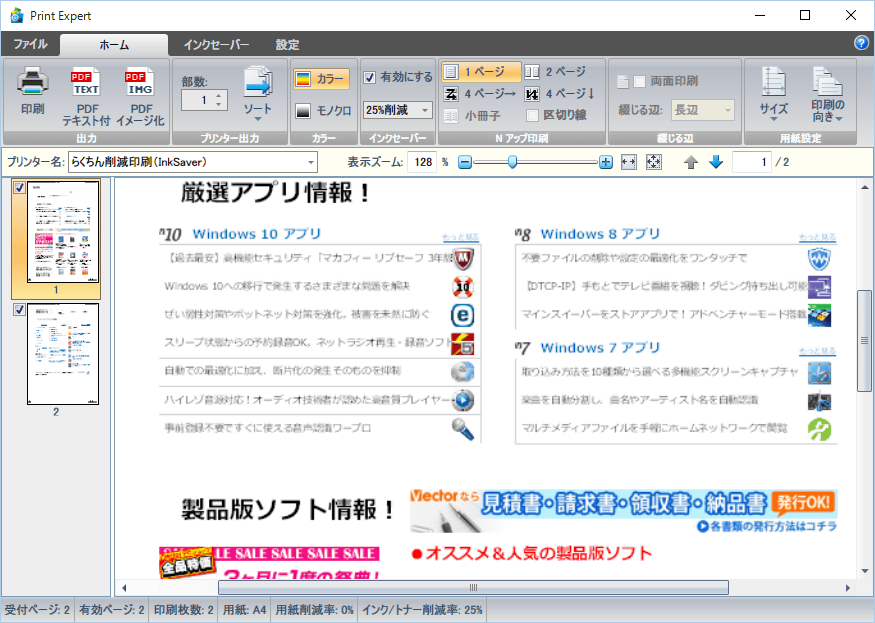Click the horizontal scrollbar thumb

tap(473, 587)
